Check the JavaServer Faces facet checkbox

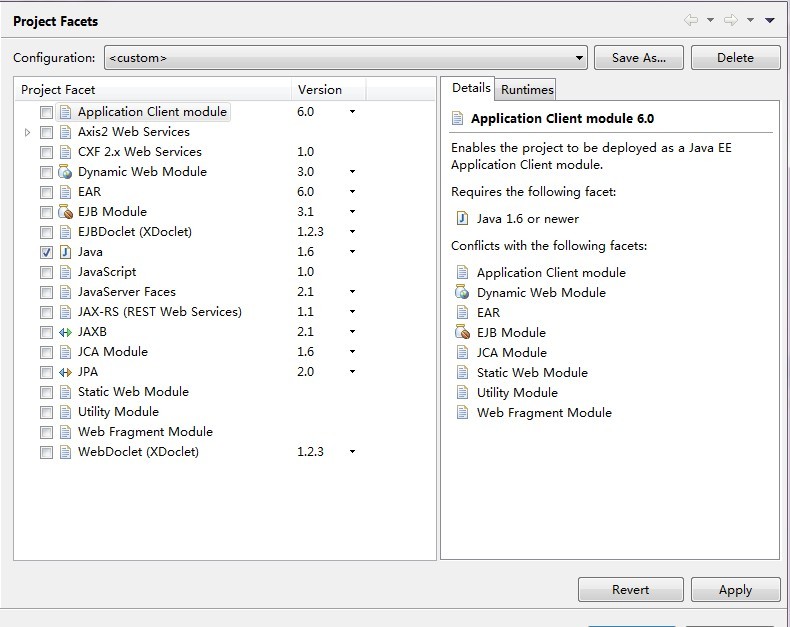46,292
